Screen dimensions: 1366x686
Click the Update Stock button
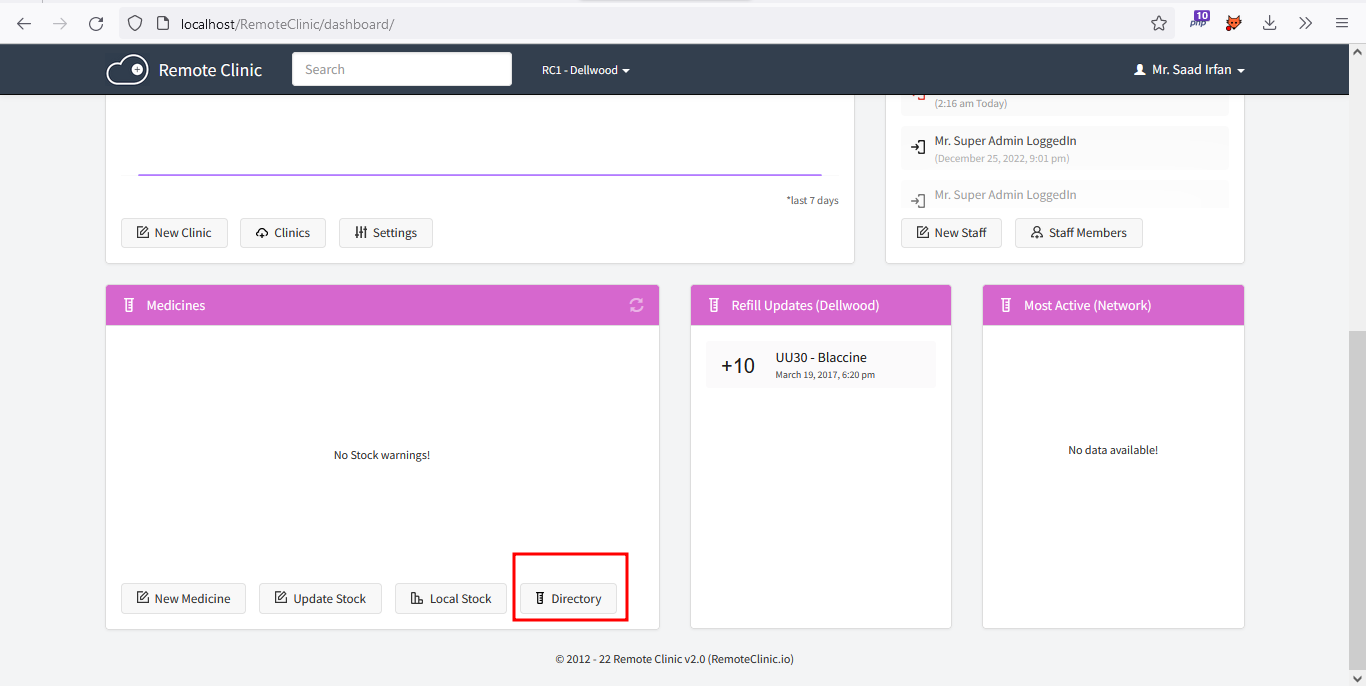point(320,599)
